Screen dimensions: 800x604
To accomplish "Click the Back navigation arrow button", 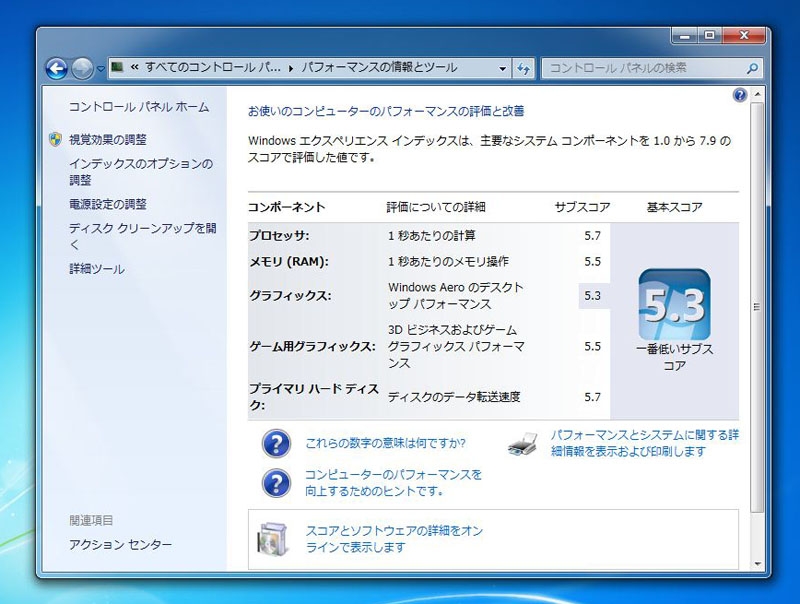I will click(57, 68).
